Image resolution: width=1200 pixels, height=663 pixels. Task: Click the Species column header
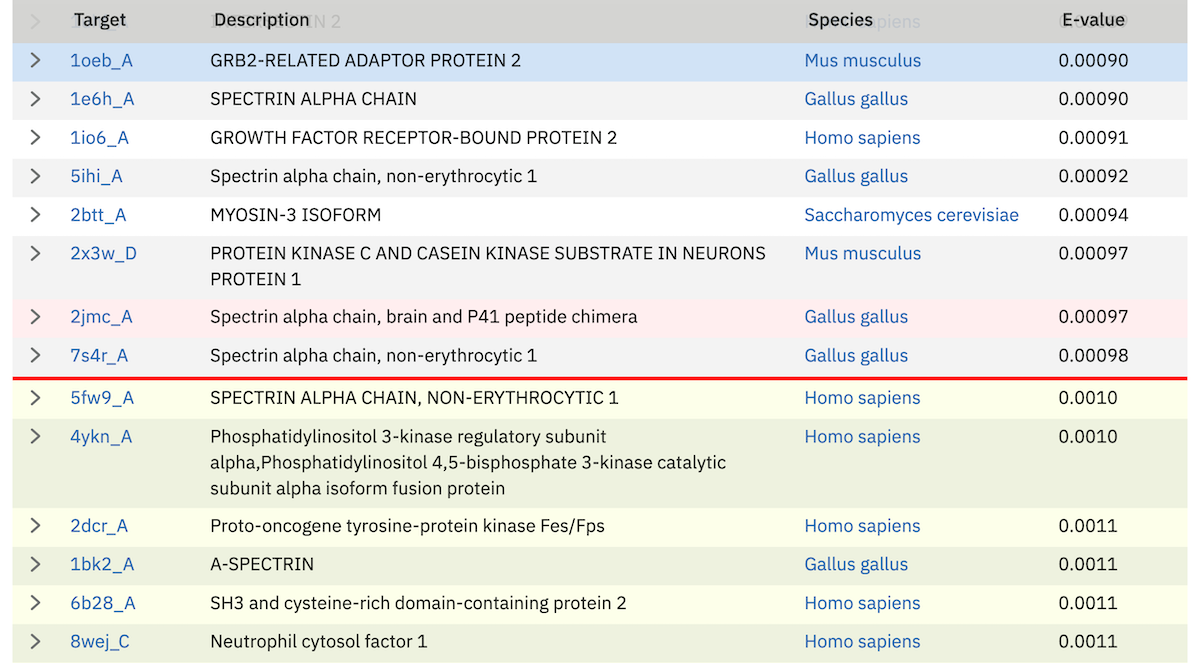click(x=840, y=20)
